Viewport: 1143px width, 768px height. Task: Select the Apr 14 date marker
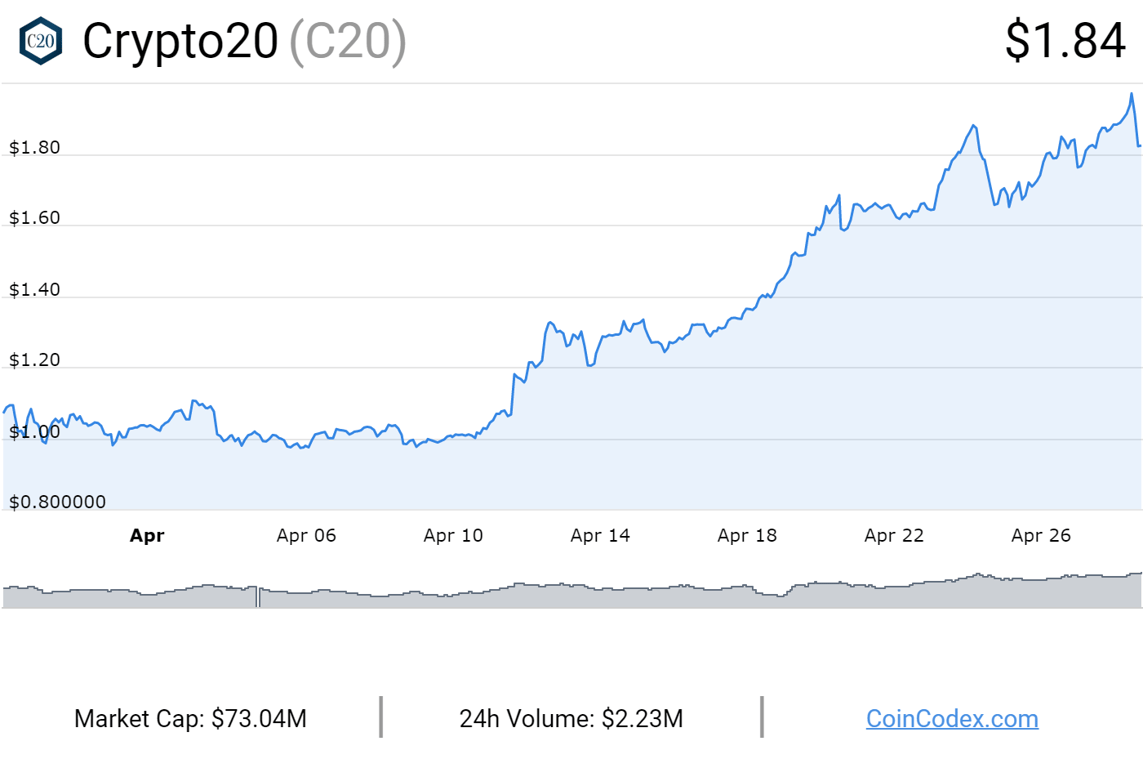click(600, 535)
